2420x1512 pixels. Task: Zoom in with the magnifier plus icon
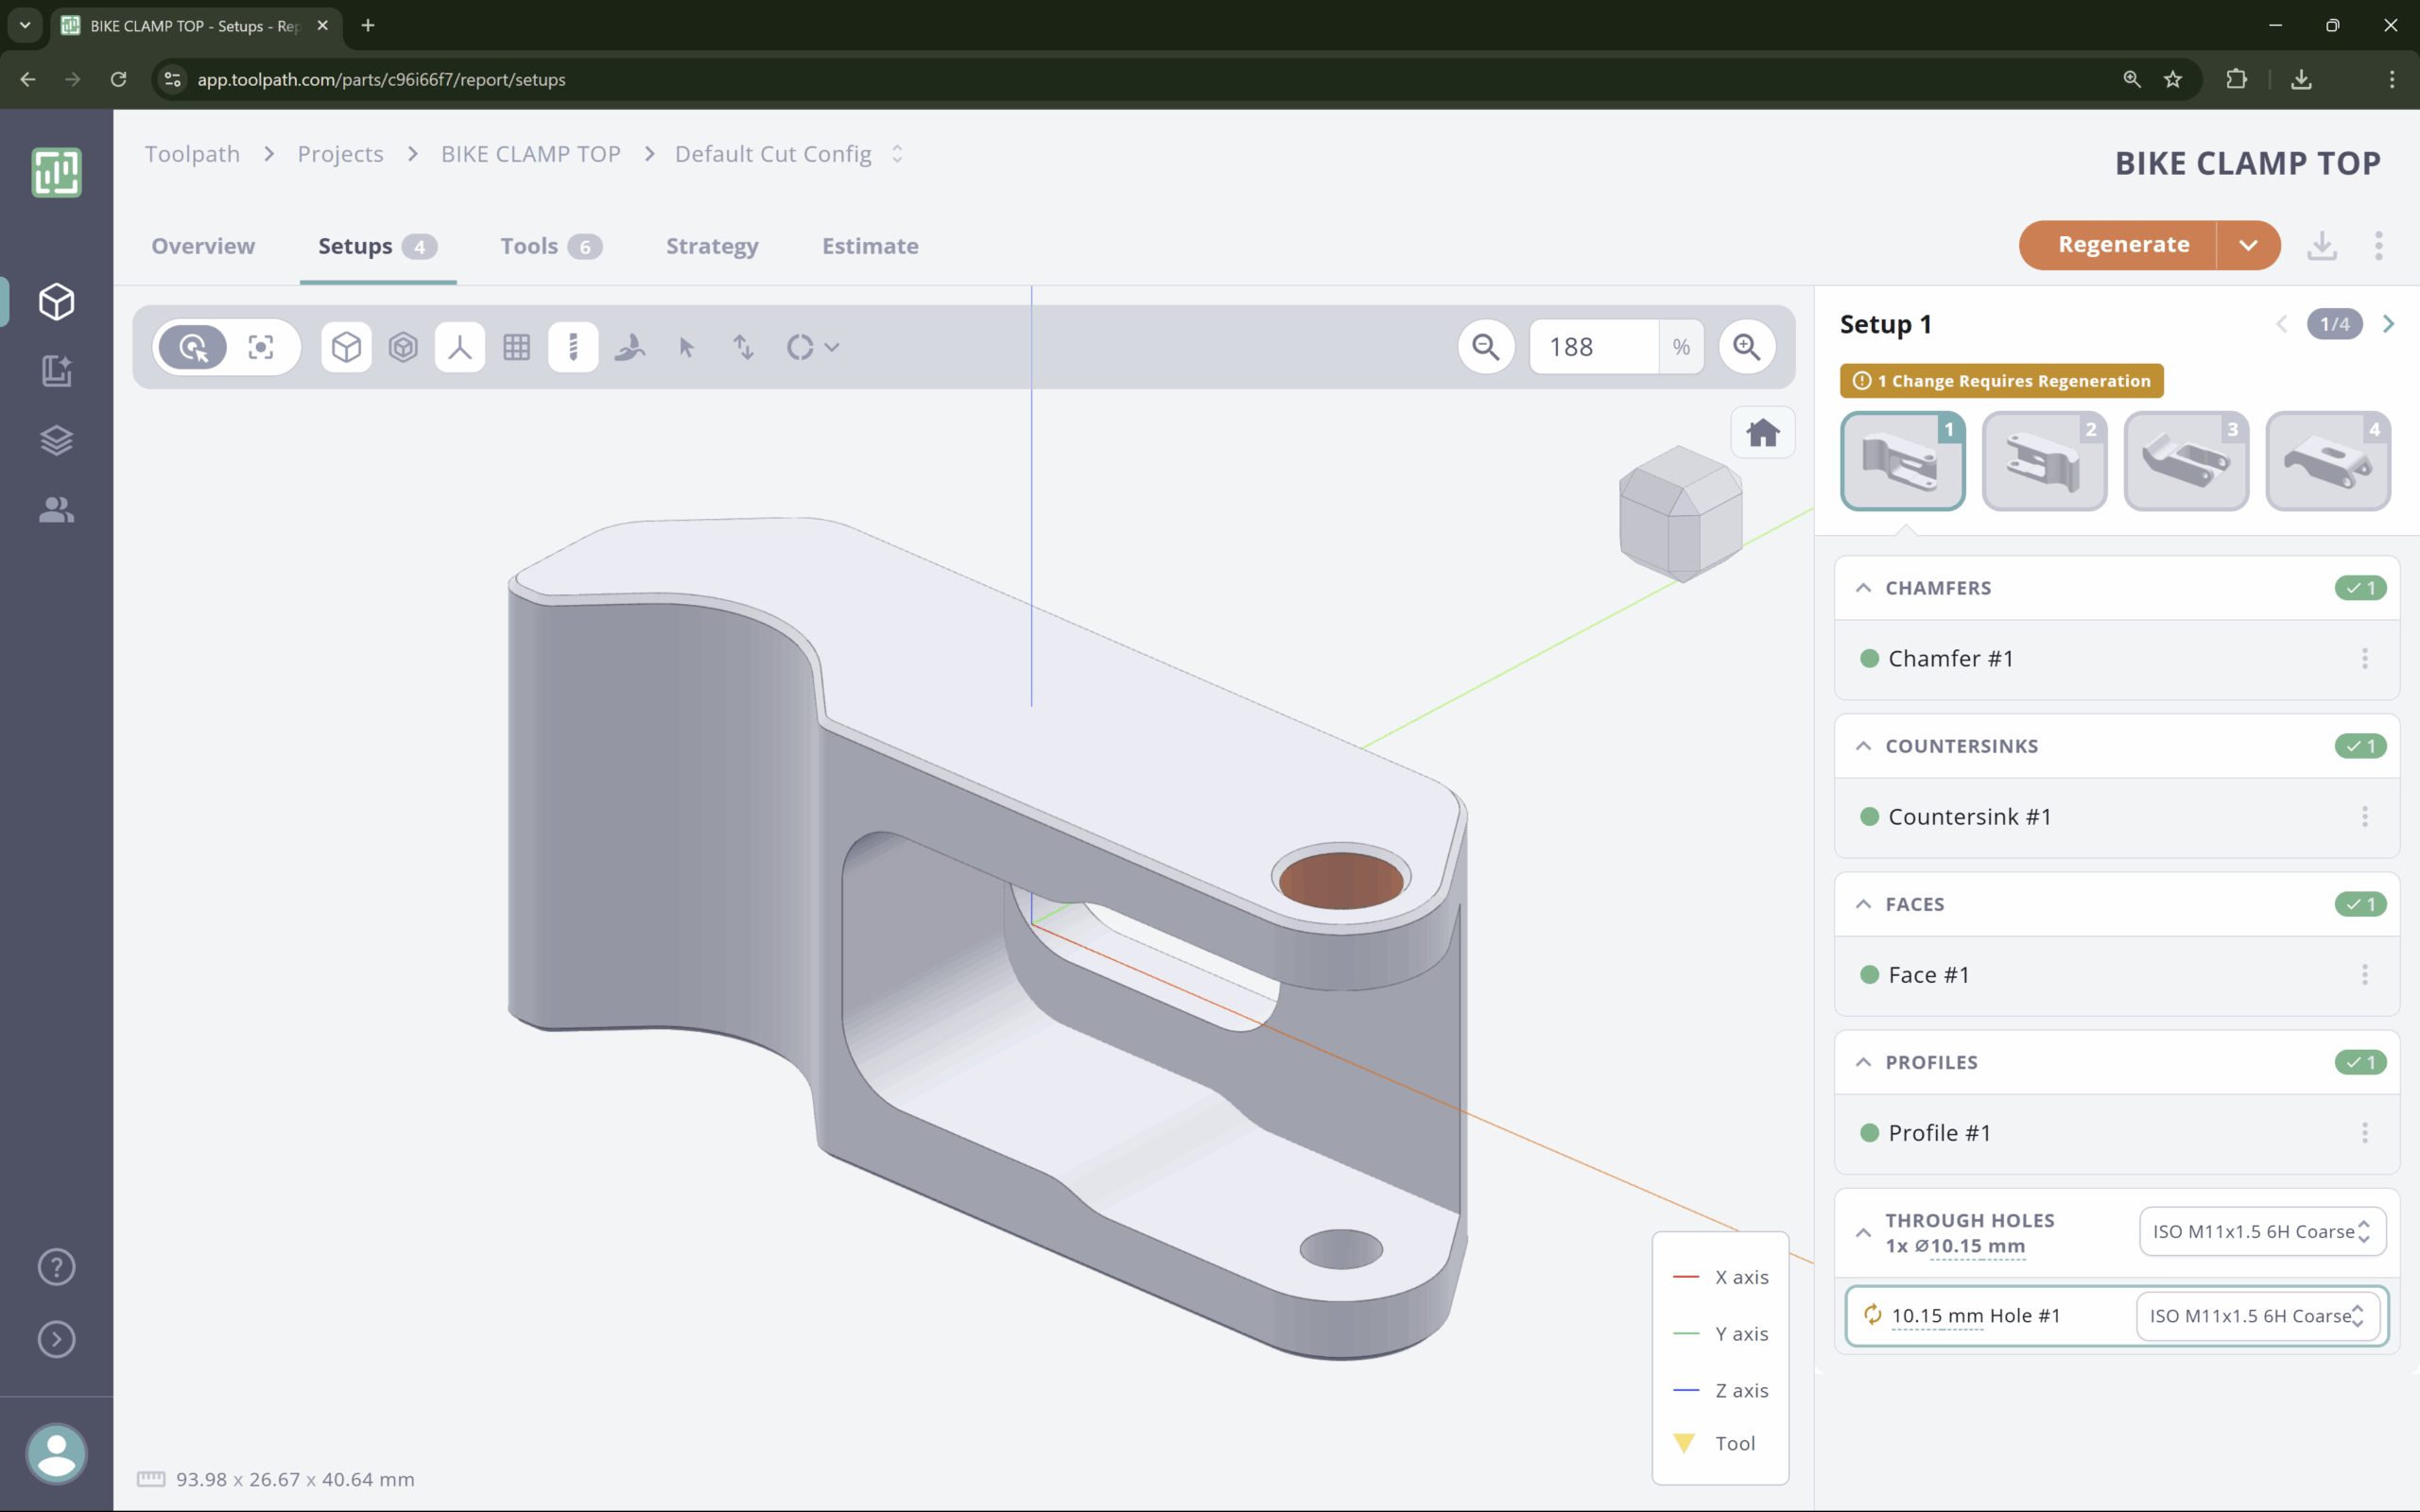click(1746, 347)
